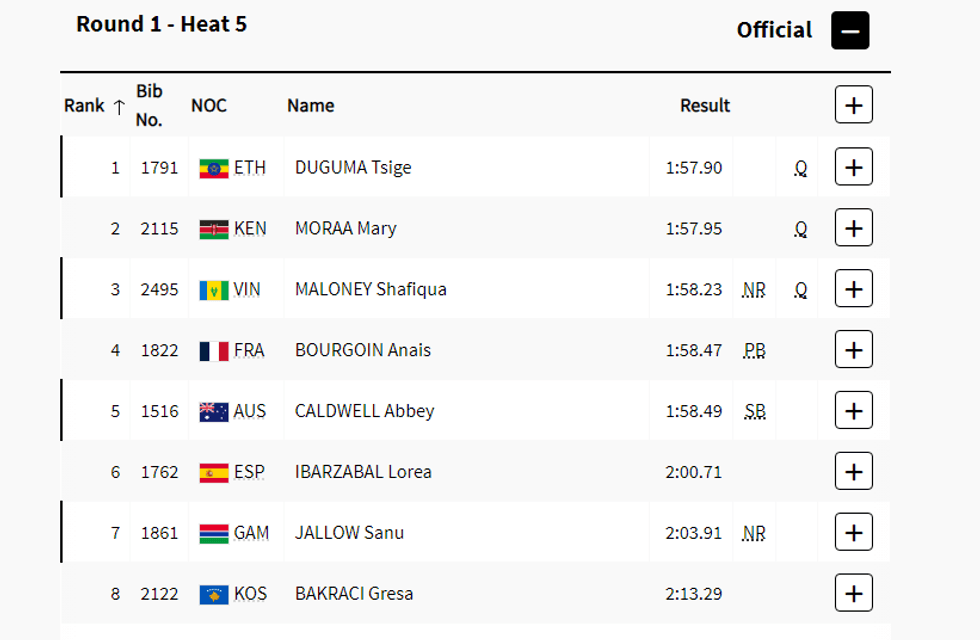Click the Kenya flag icon

pos(214,229)
